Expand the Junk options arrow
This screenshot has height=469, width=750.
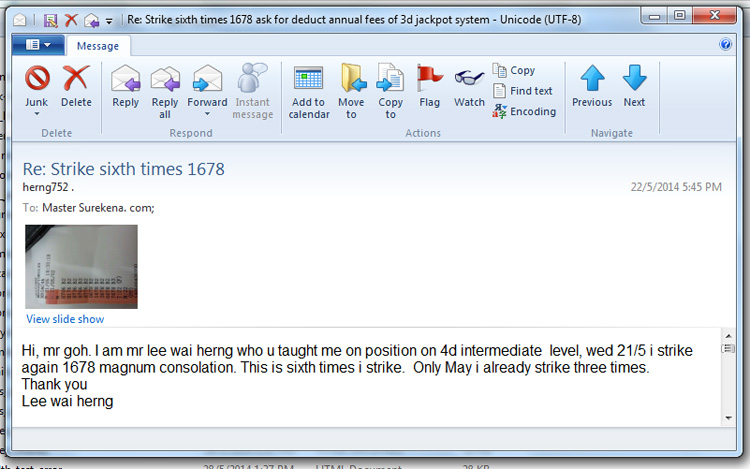(37, 114)
